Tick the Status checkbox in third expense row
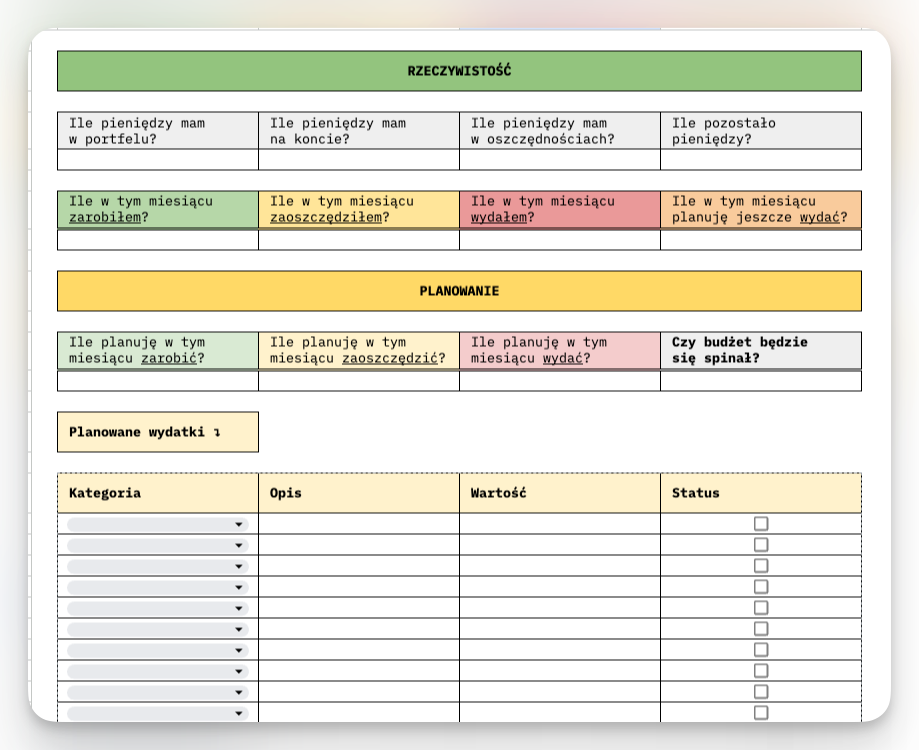This screenshot has width=919, height=750. (x=761, y=565)
